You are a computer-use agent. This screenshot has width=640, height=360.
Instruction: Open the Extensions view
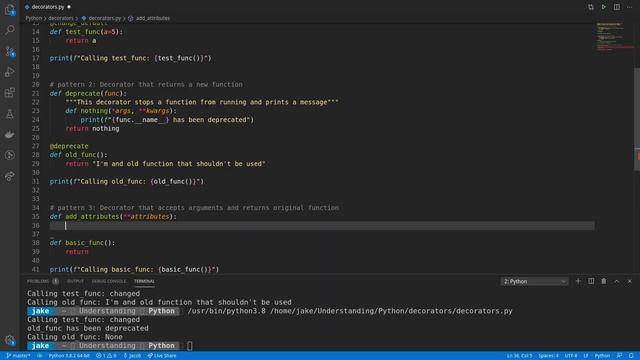tap(10, 93)
